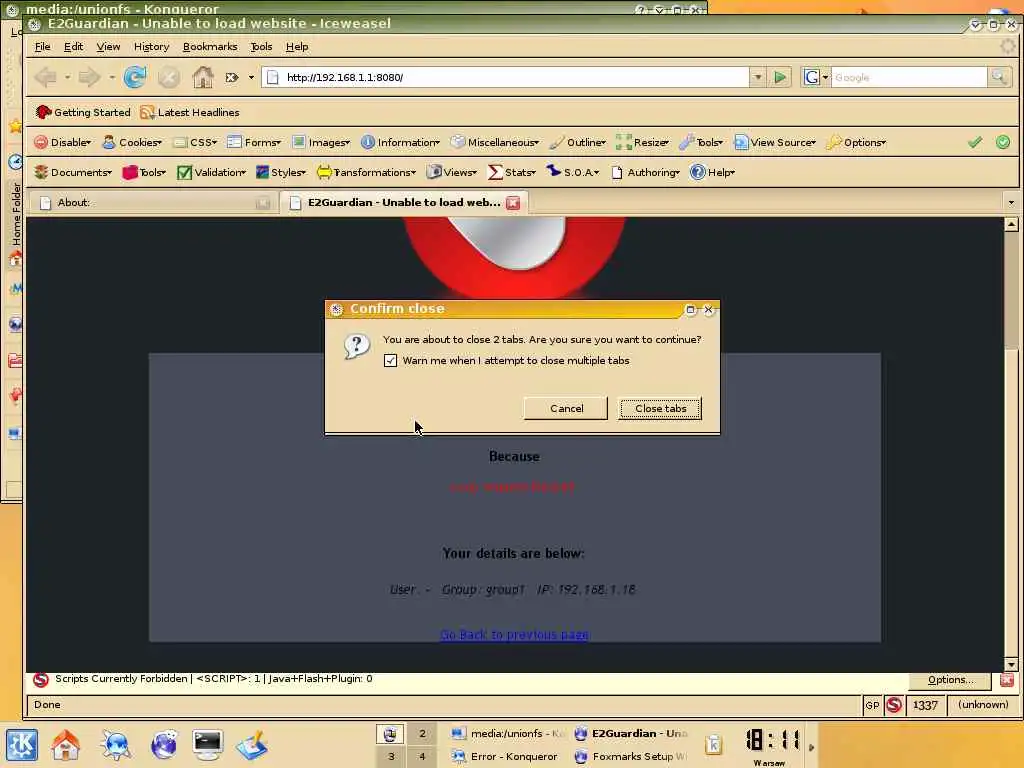Viewport: 1024px width, 768px height.
Task: Open the search engine Google selector
Action: pyautogui.click(x=816, y=77)
